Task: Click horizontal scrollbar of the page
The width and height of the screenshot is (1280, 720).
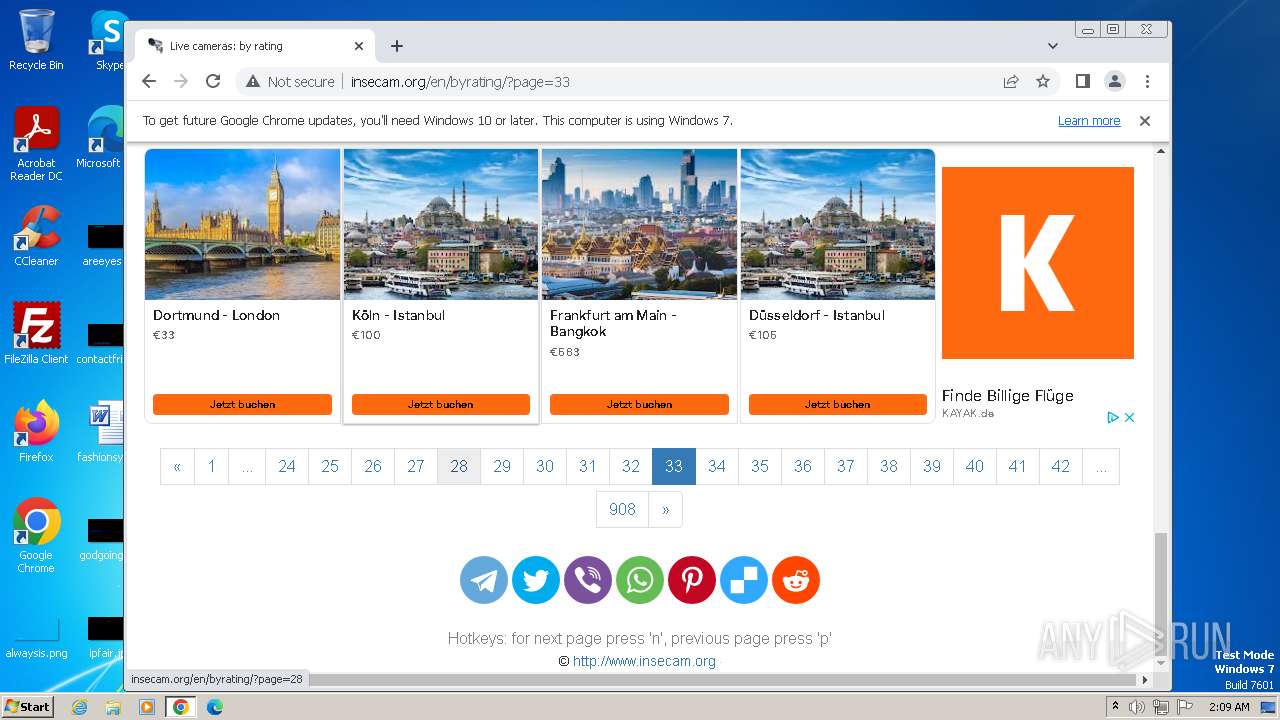Action: tap(640, 680)
